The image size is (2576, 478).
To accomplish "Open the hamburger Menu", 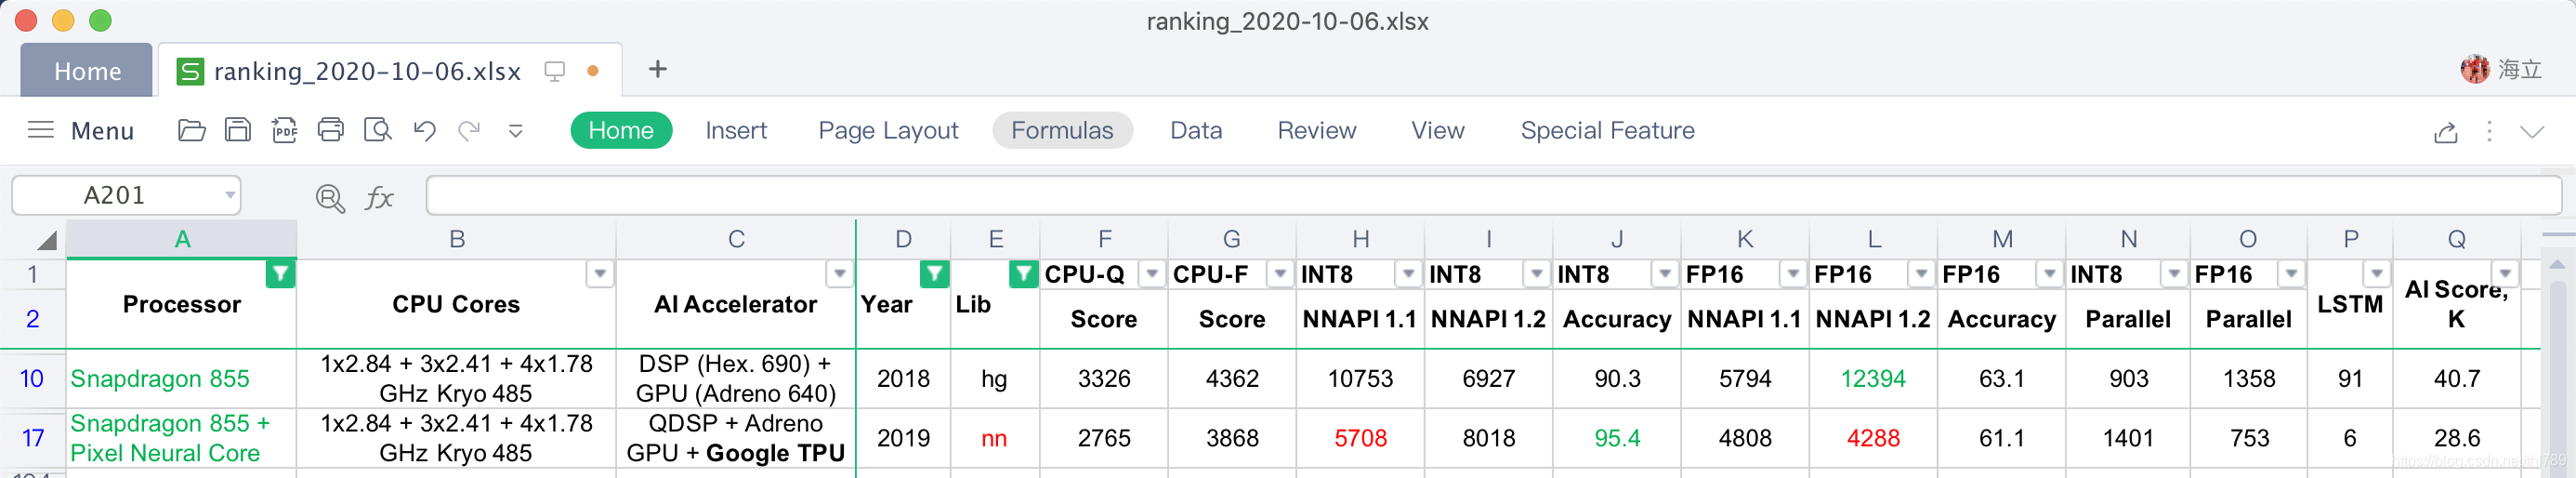I will coord(80,130).
